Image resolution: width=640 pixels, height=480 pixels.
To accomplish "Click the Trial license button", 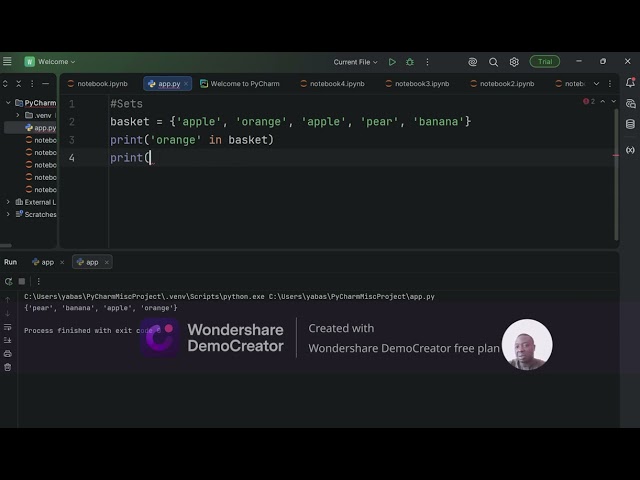I will [545, 62].
